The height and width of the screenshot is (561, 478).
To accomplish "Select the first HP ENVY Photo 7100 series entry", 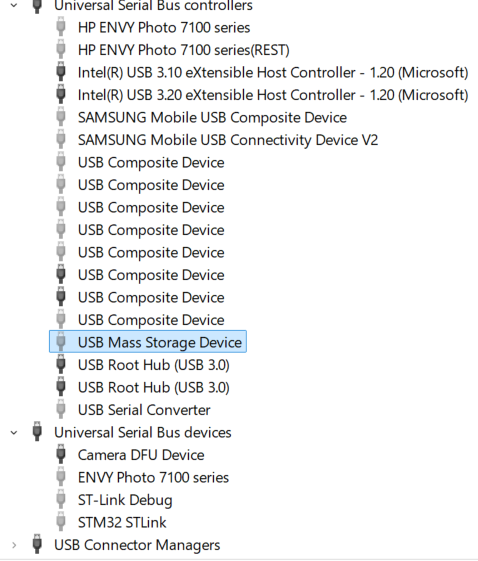I will click(164, 28).
